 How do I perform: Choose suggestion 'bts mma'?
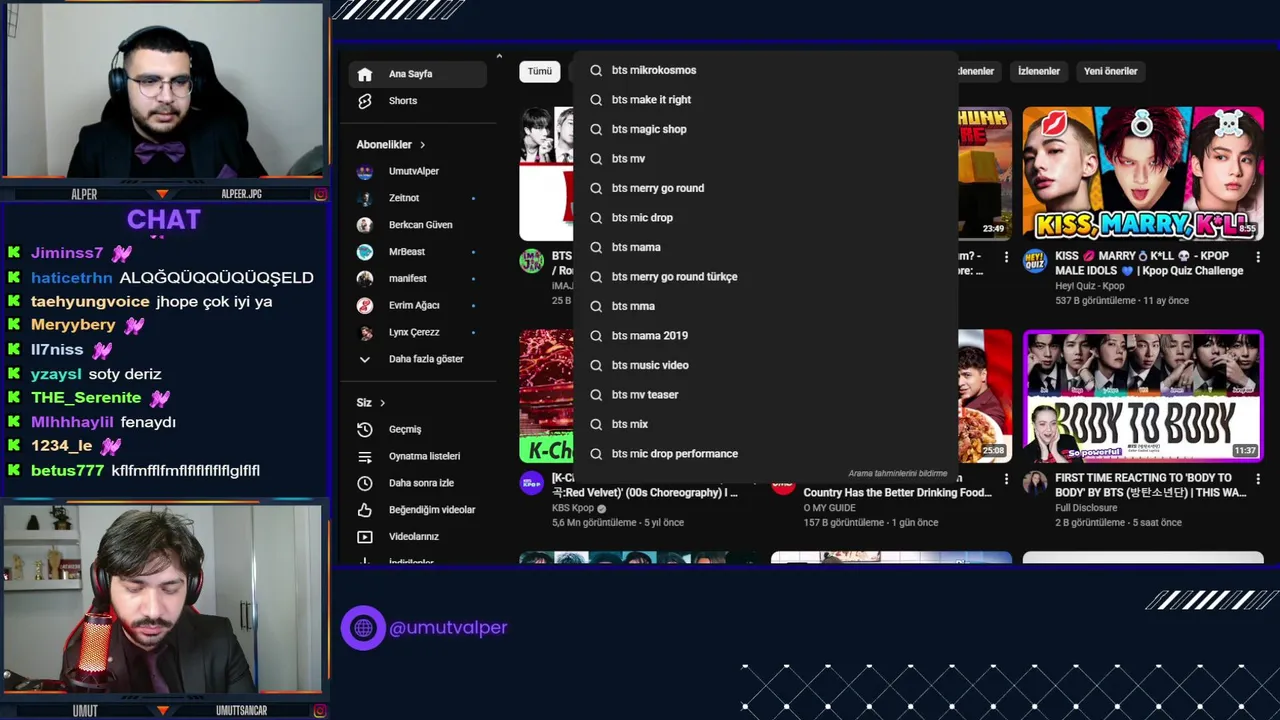point(766,306)
